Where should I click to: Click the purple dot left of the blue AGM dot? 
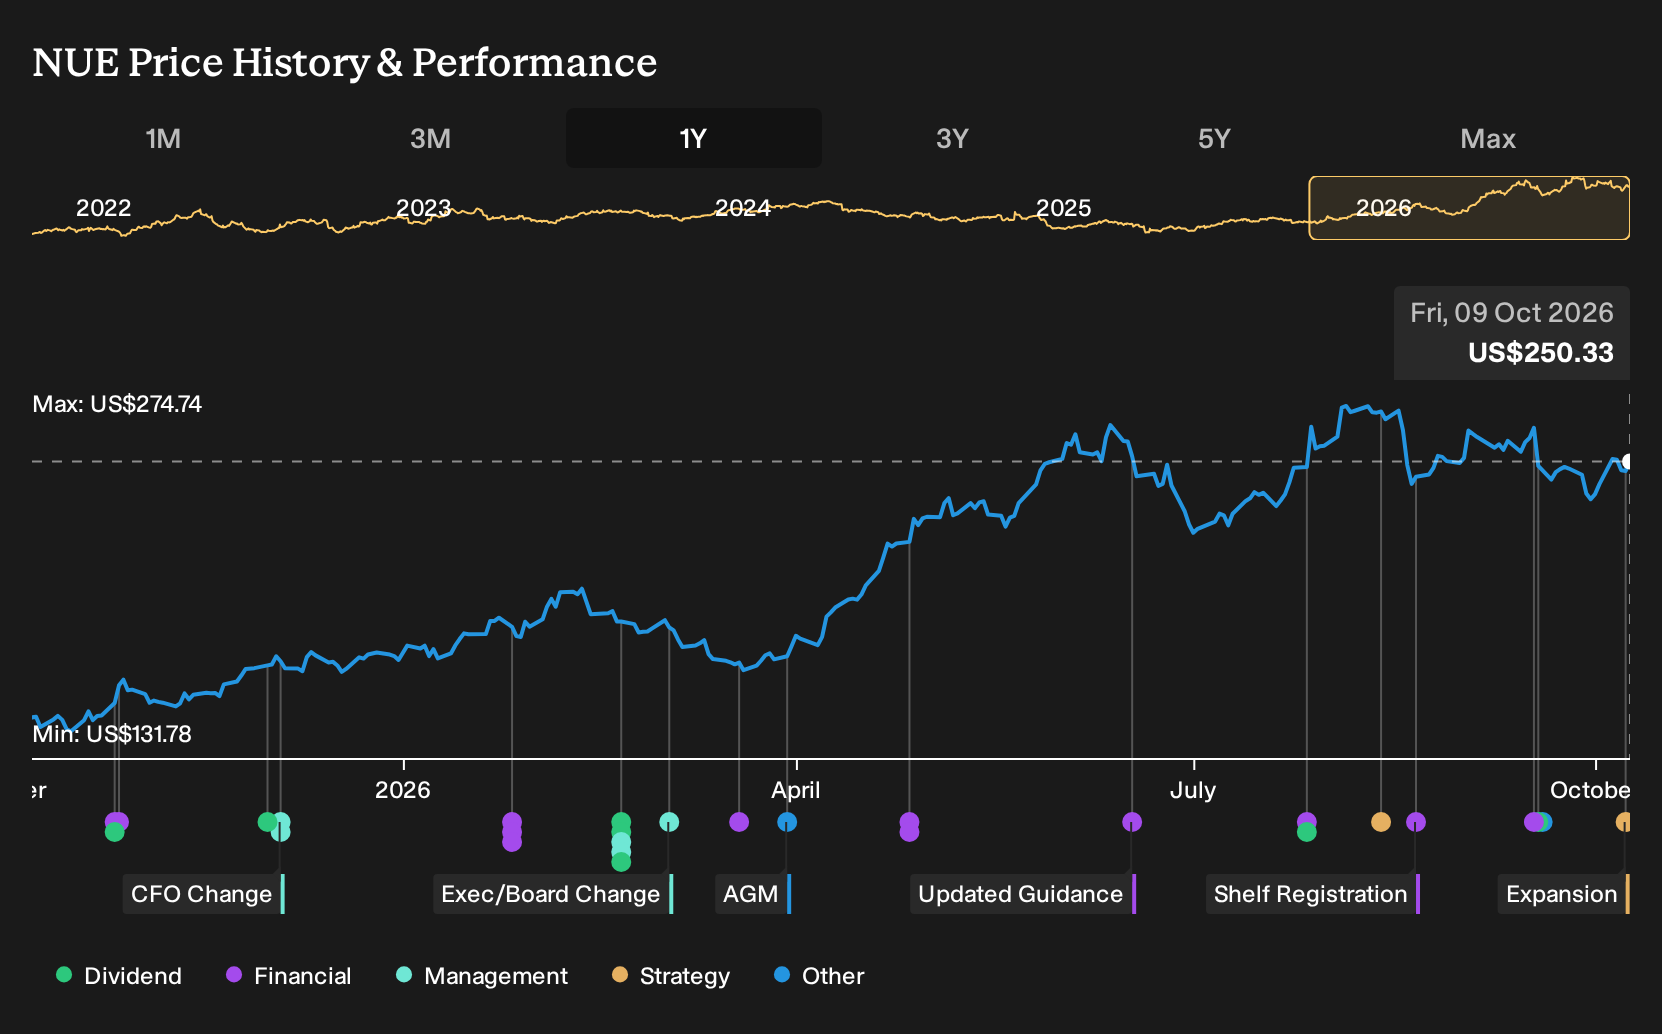[x=739, y=822]
